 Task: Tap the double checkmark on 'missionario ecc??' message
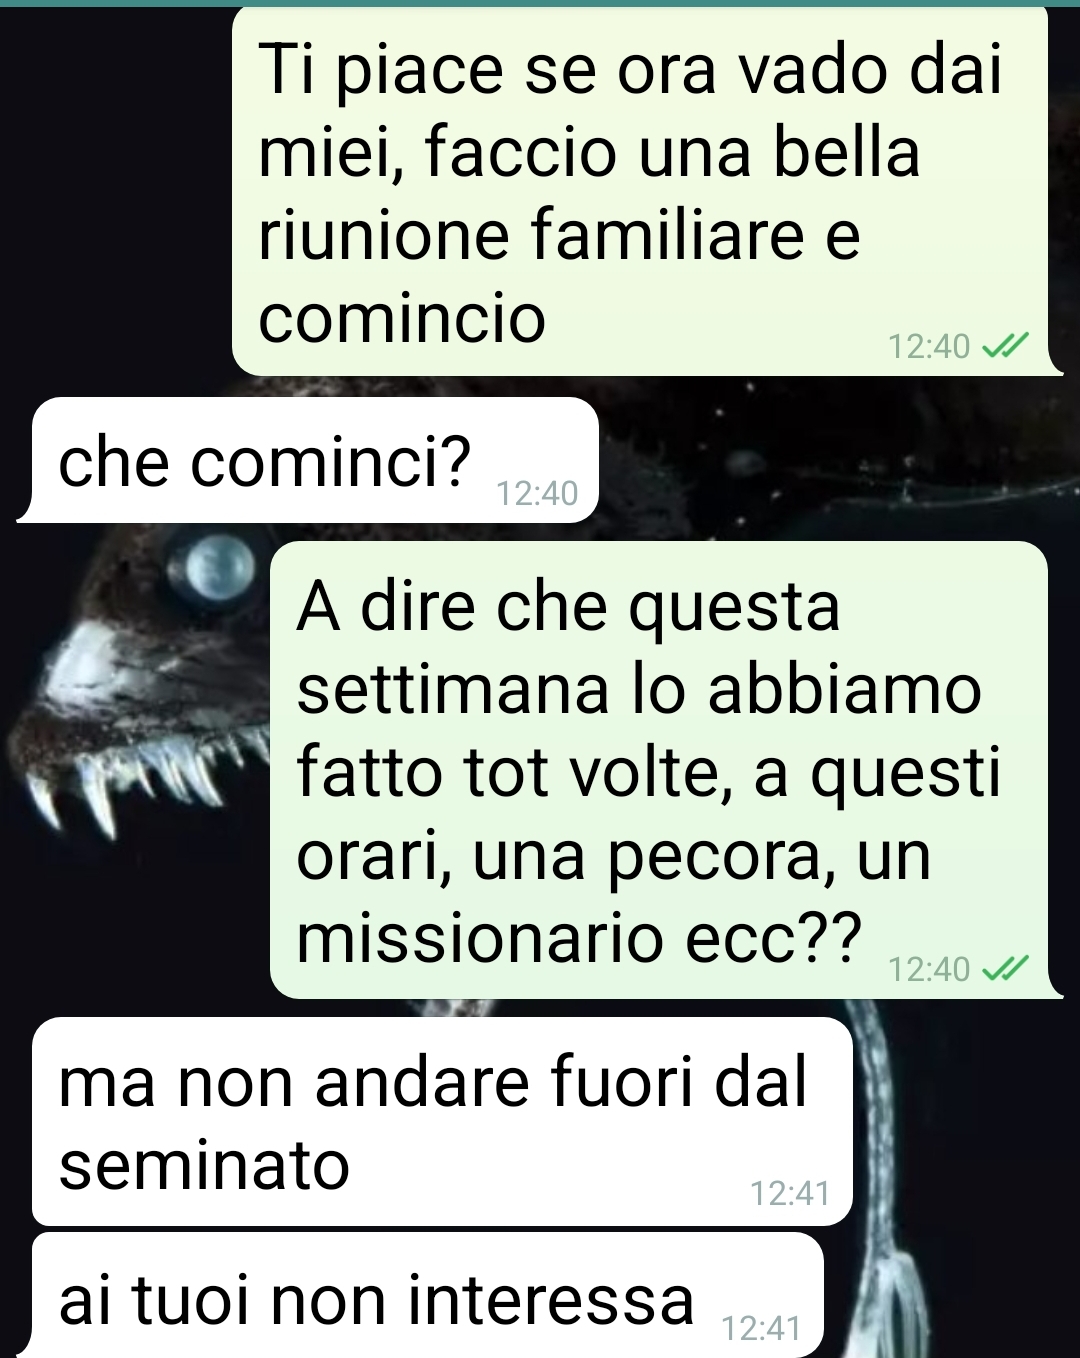(x=1005, y=968)
